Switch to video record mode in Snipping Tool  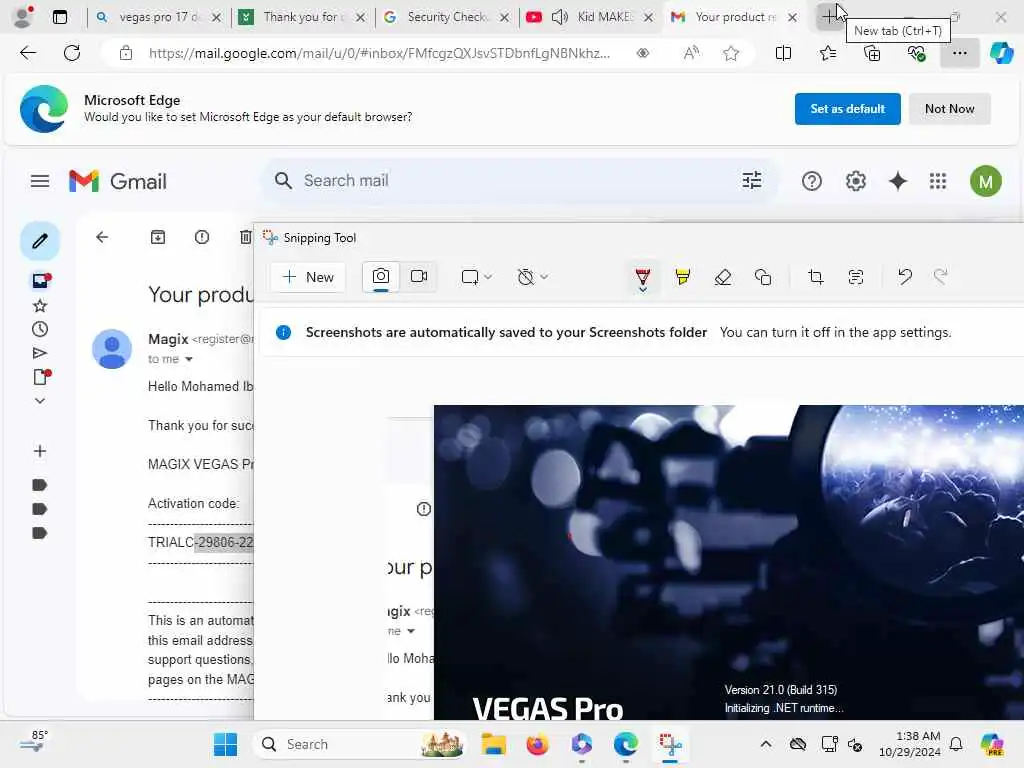pos(419,277)
